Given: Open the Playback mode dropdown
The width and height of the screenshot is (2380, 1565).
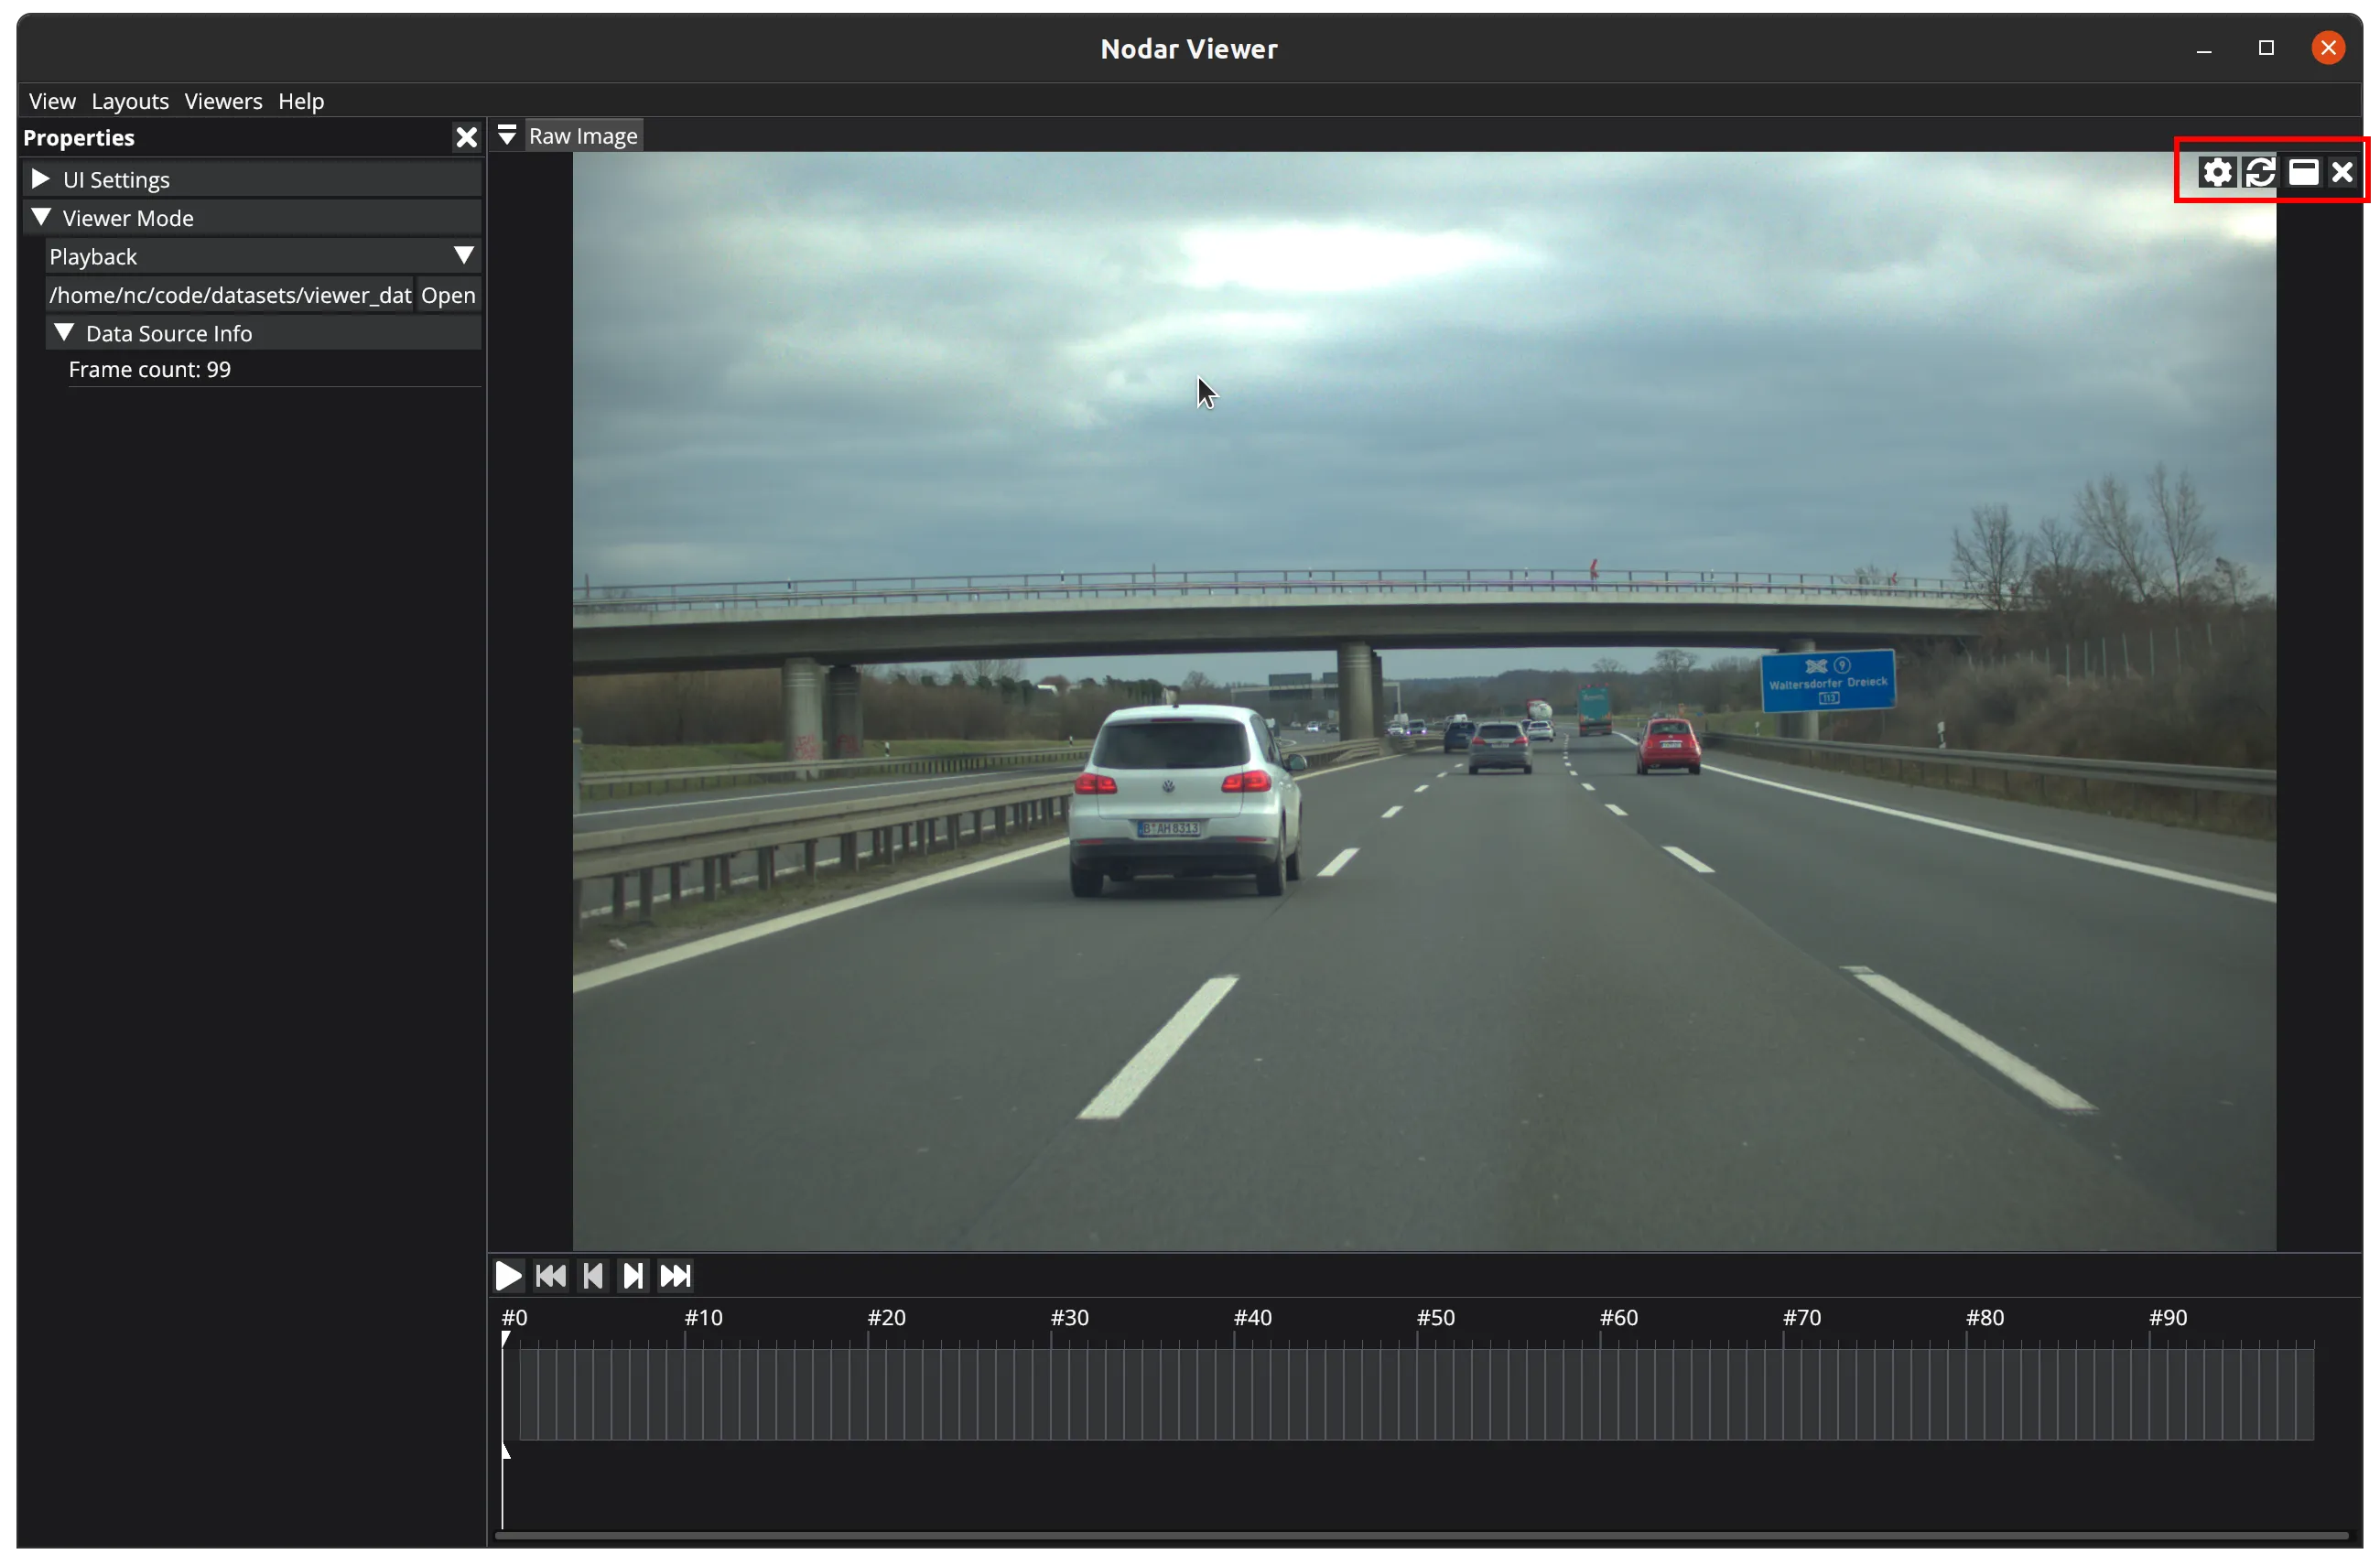Looking at the screenshot, I should (x=463, y=256).
